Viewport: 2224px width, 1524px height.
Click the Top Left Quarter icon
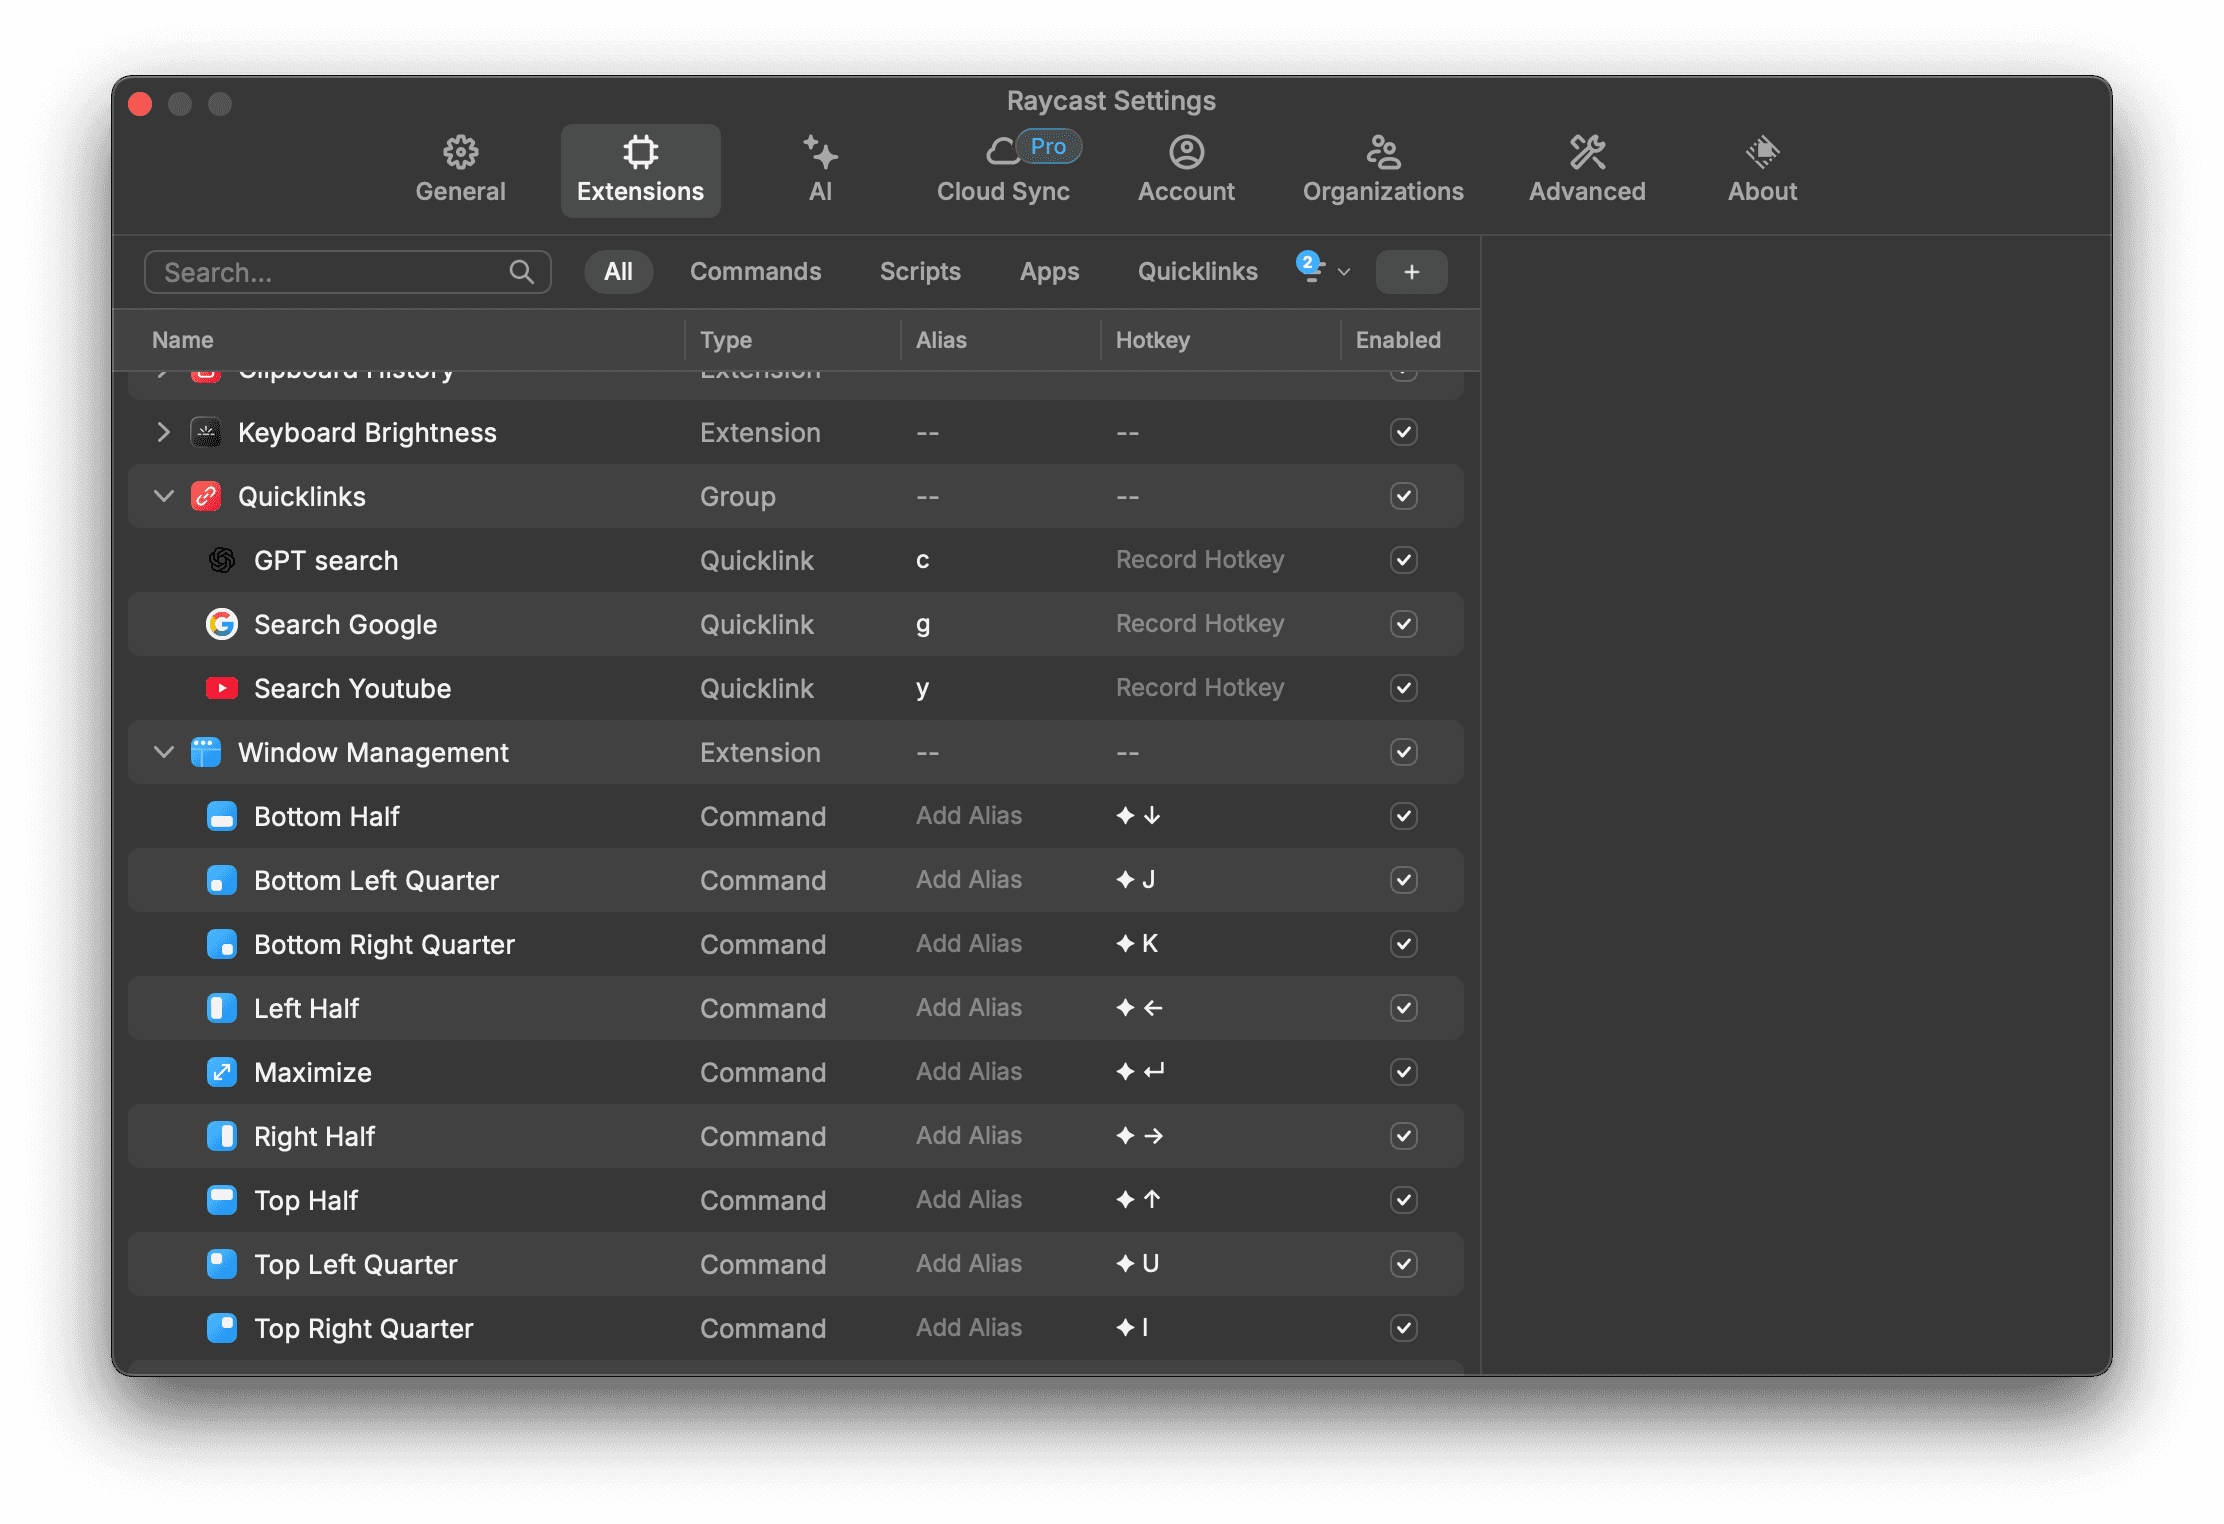coord(222,1264)
